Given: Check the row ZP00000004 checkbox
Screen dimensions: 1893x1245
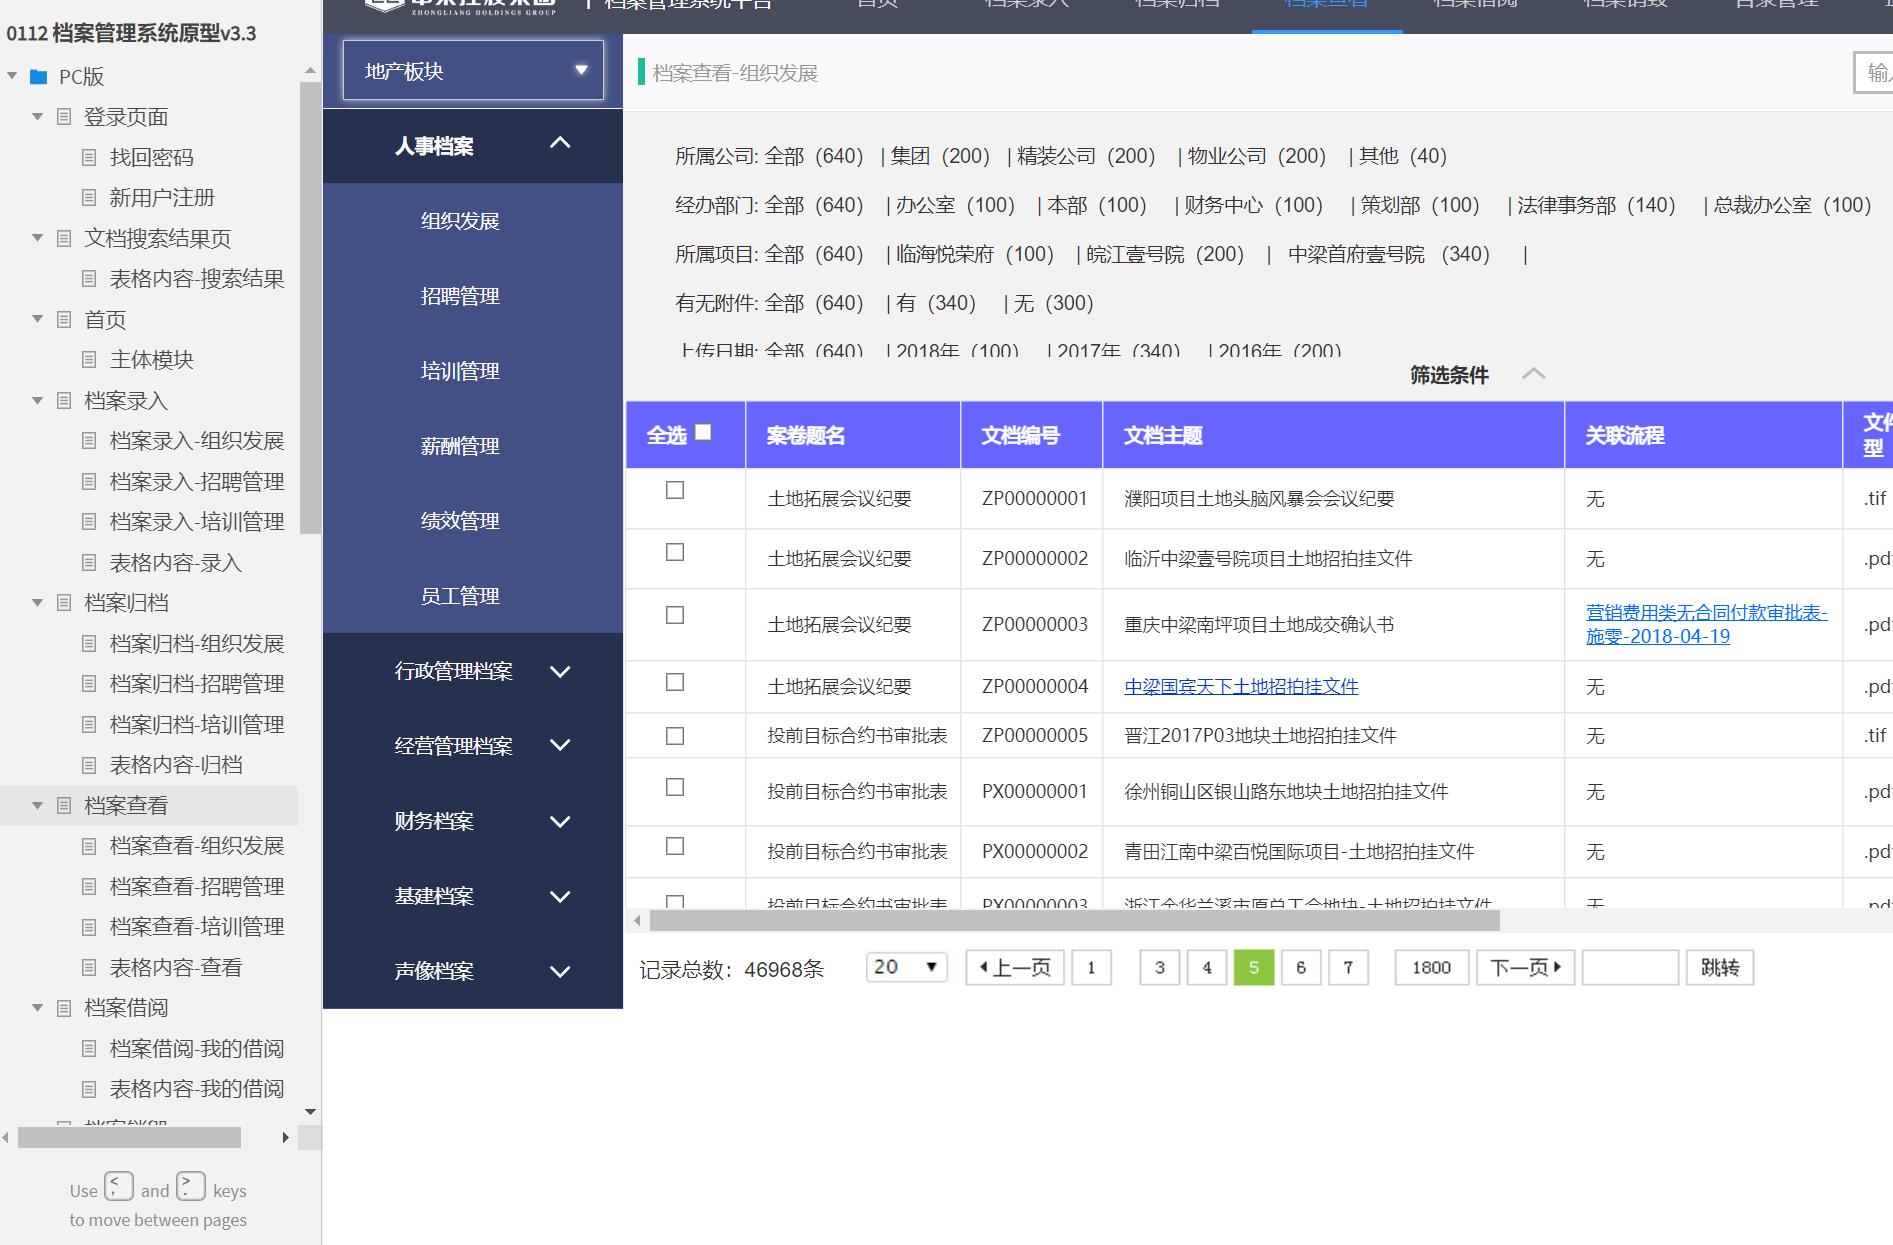Looking at the screenshot, I should [x=675, y=682].
